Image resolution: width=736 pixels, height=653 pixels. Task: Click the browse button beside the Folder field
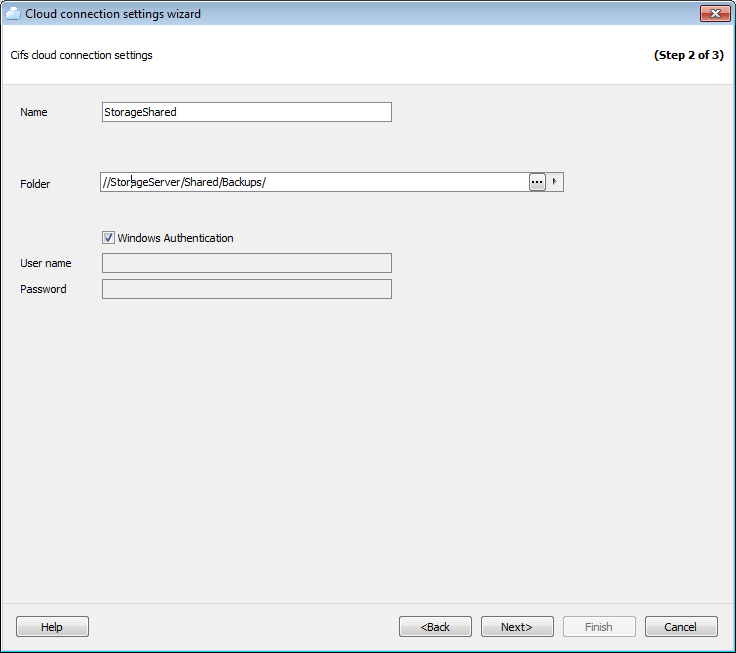537,182
